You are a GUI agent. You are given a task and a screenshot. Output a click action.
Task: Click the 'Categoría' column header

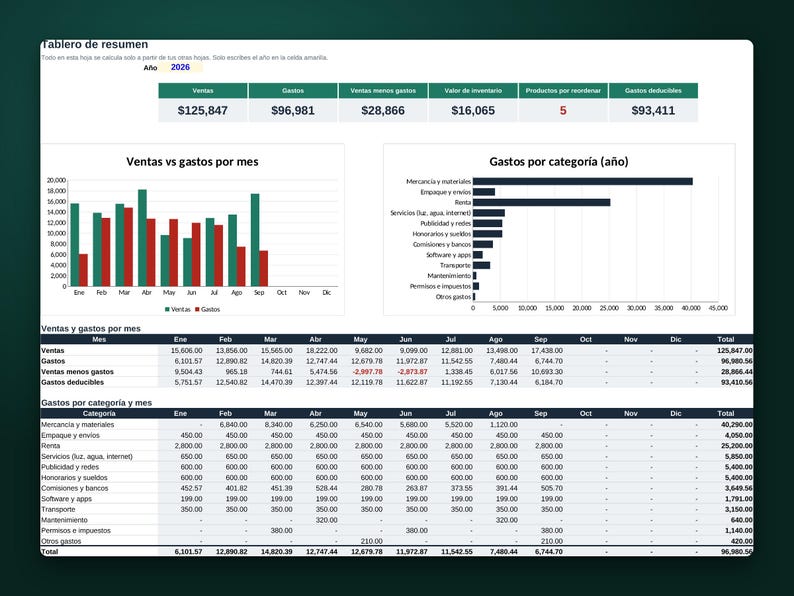(x=99, y=414)
